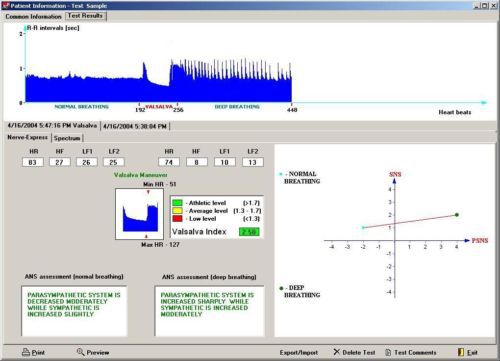Click the deep breathing green dot on graph
Viewport: 500px width, 361px height.
coord(457,215)
